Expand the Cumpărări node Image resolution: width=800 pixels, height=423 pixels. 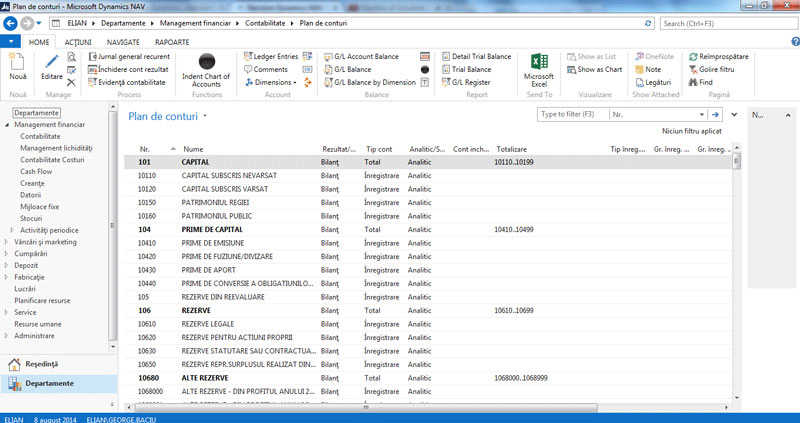click(x=7, y=254)
